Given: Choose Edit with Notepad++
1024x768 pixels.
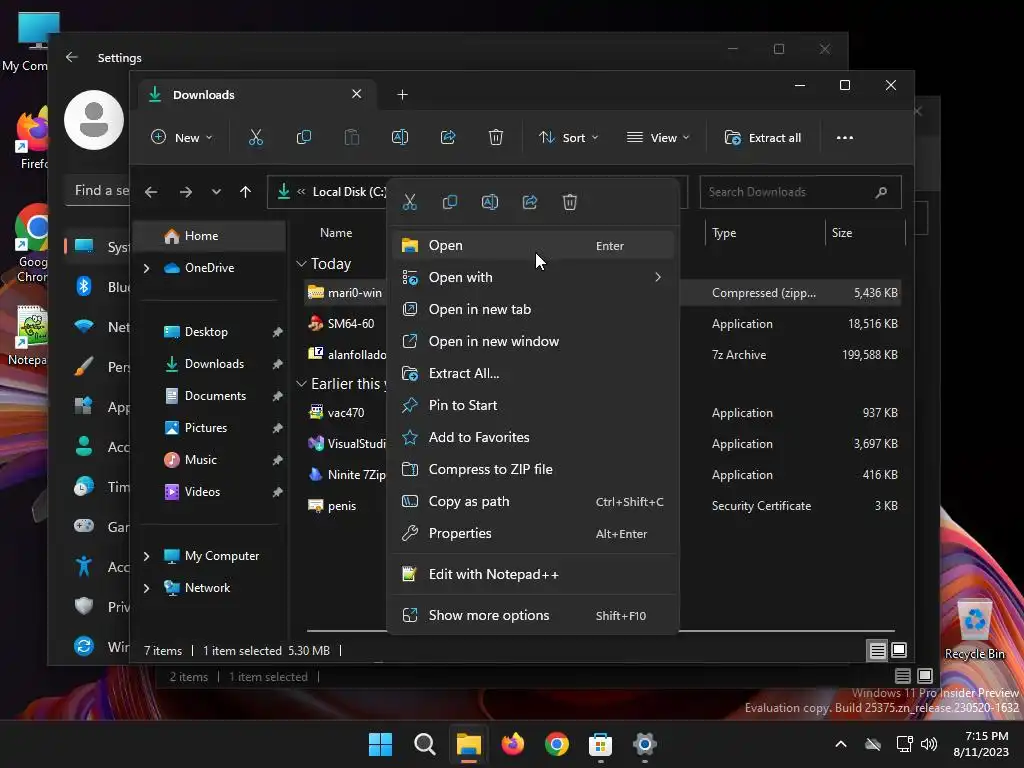Looking at the screenshot, I should [x=533, y=575].
